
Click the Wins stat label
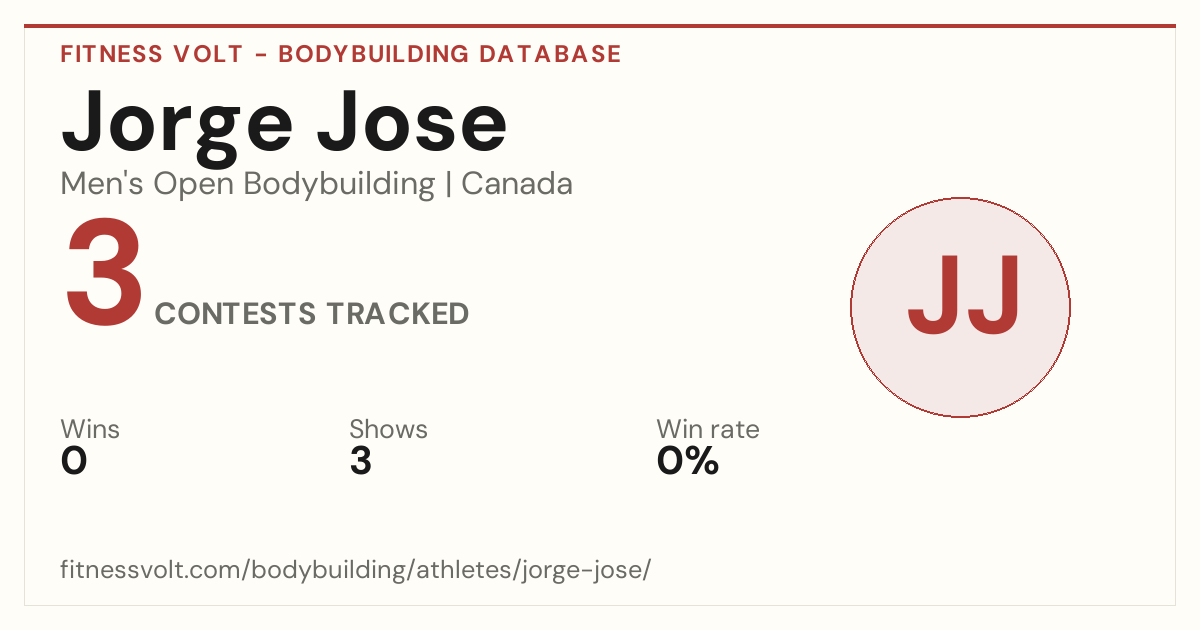point(90,429)
